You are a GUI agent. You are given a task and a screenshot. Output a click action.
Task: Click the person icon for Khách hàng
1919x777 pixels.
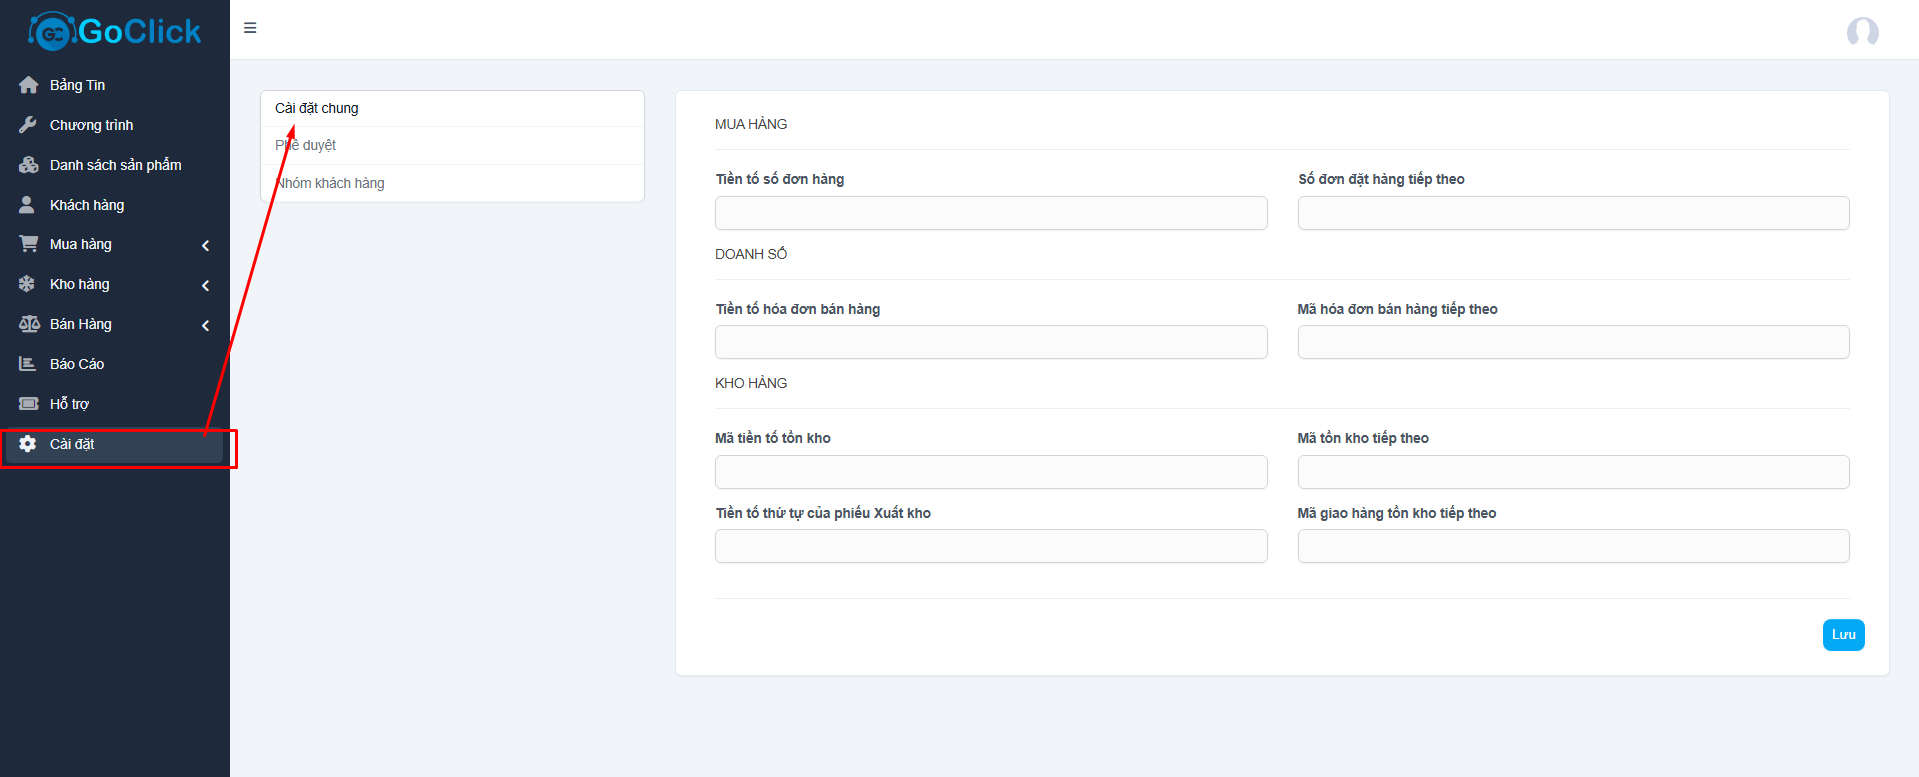tap(28, 205)
